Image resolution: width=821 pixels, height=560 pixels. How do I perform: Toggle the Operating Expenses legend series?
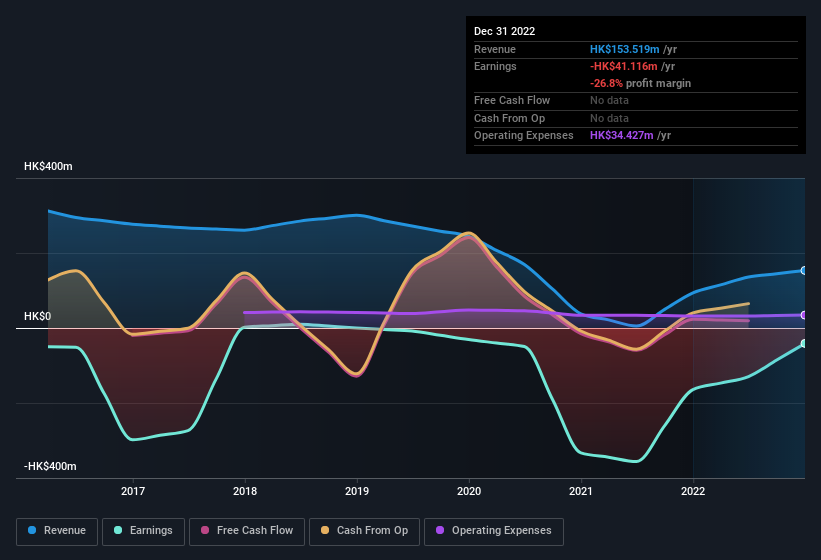494,531
